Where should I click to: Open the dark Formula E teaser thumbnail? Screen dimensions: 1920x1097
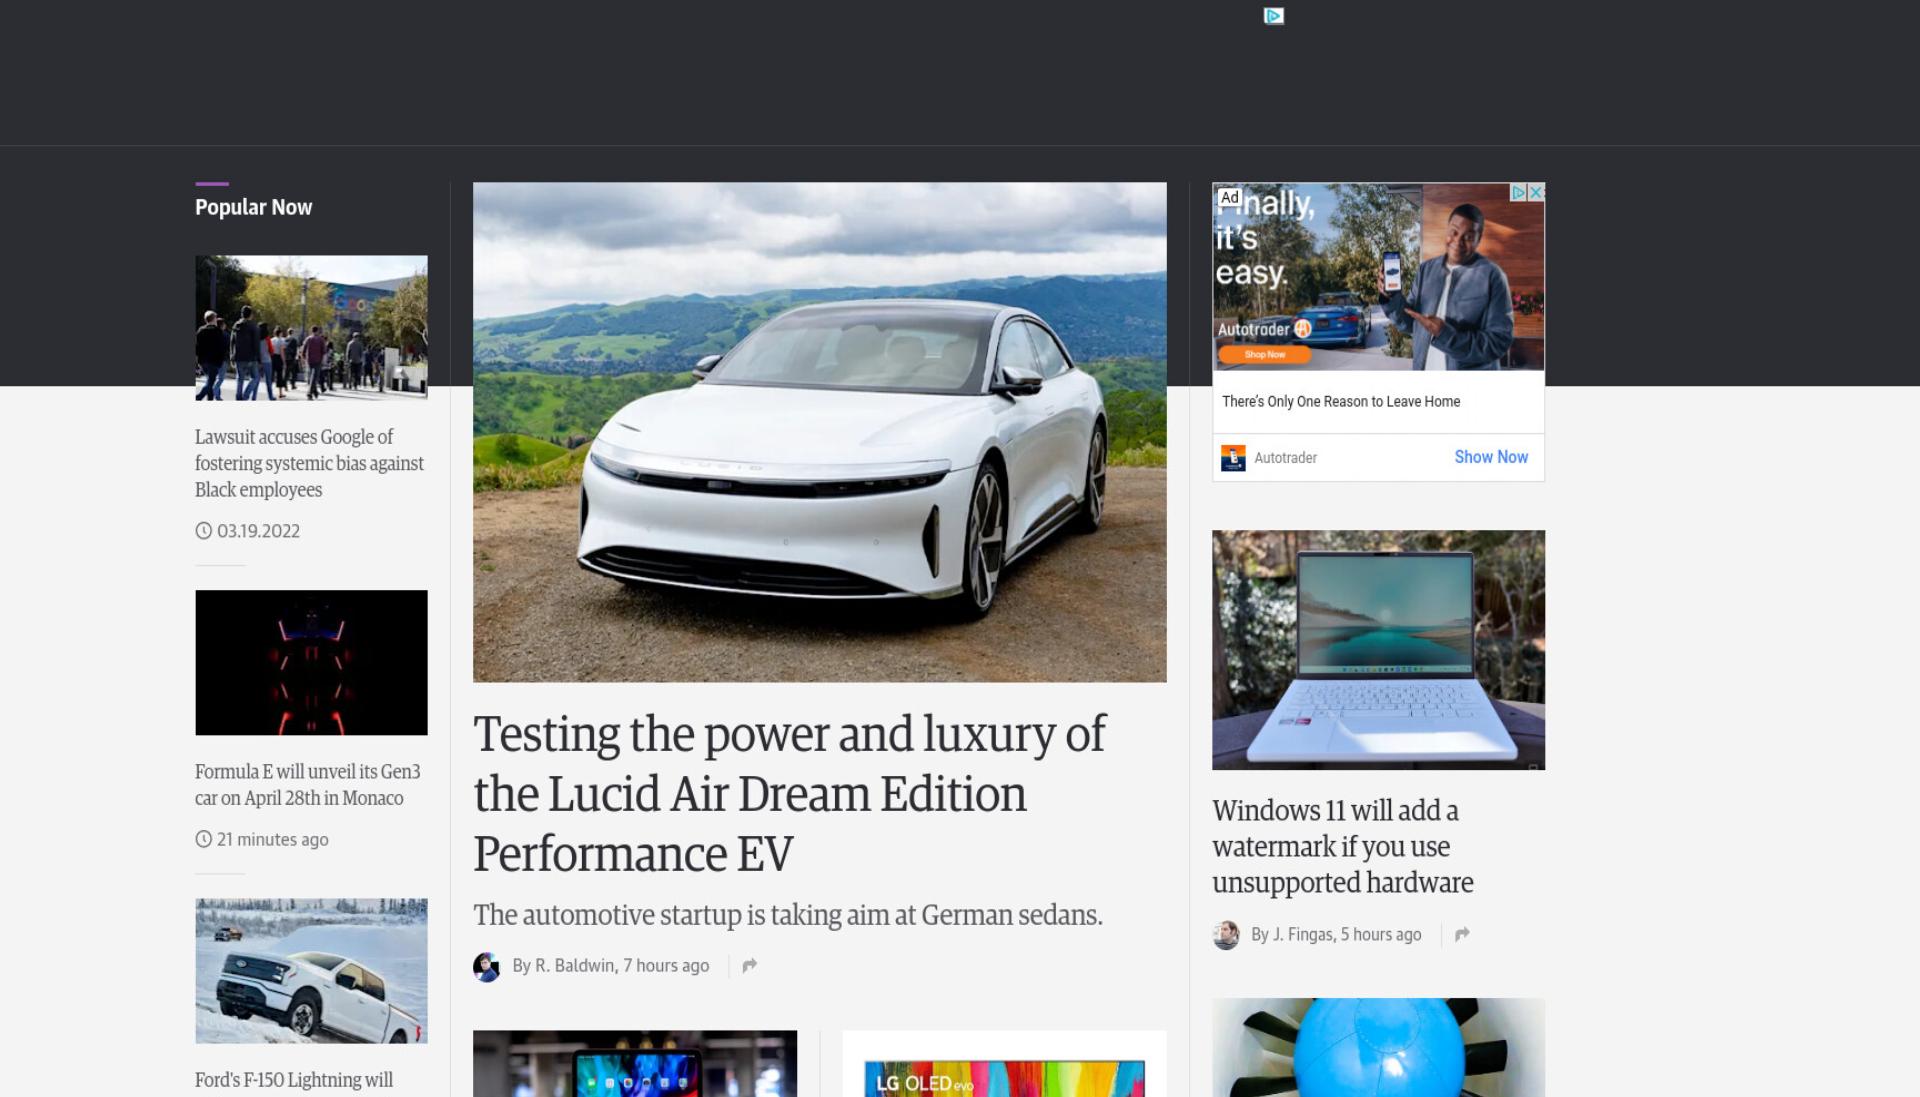click(311, 663)
